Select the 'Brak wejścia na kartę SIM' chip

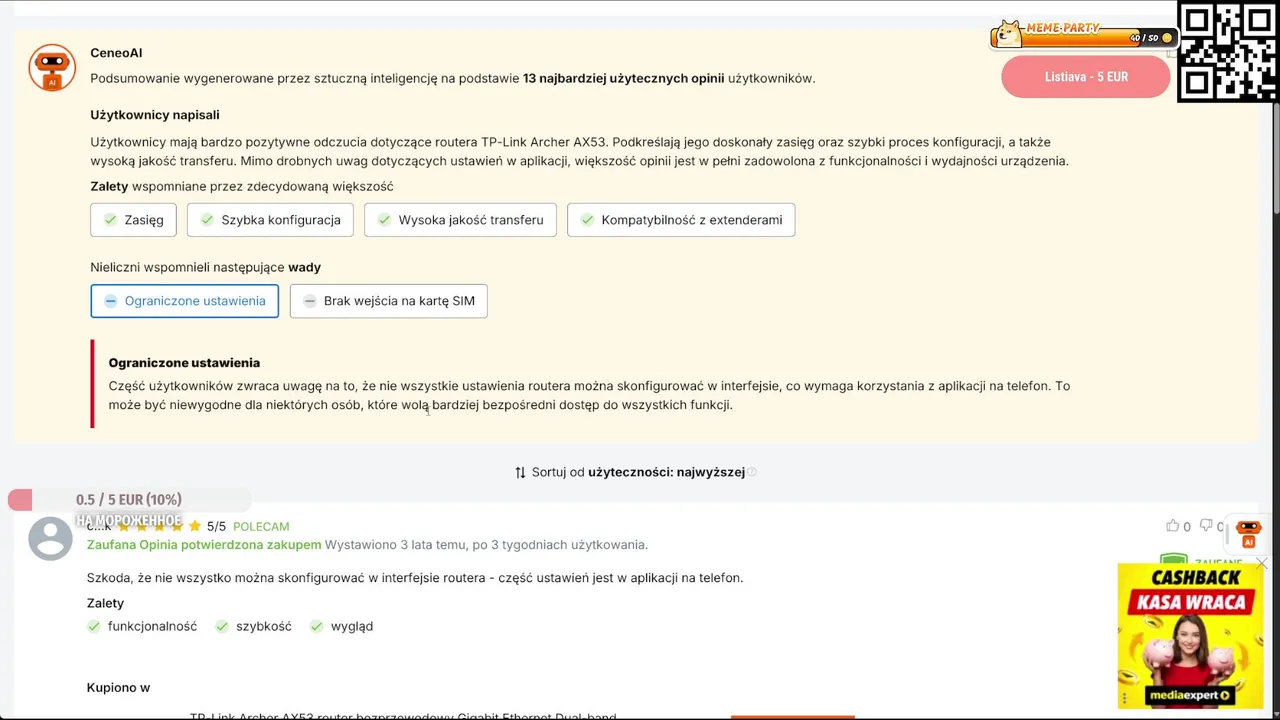(388, 301)
